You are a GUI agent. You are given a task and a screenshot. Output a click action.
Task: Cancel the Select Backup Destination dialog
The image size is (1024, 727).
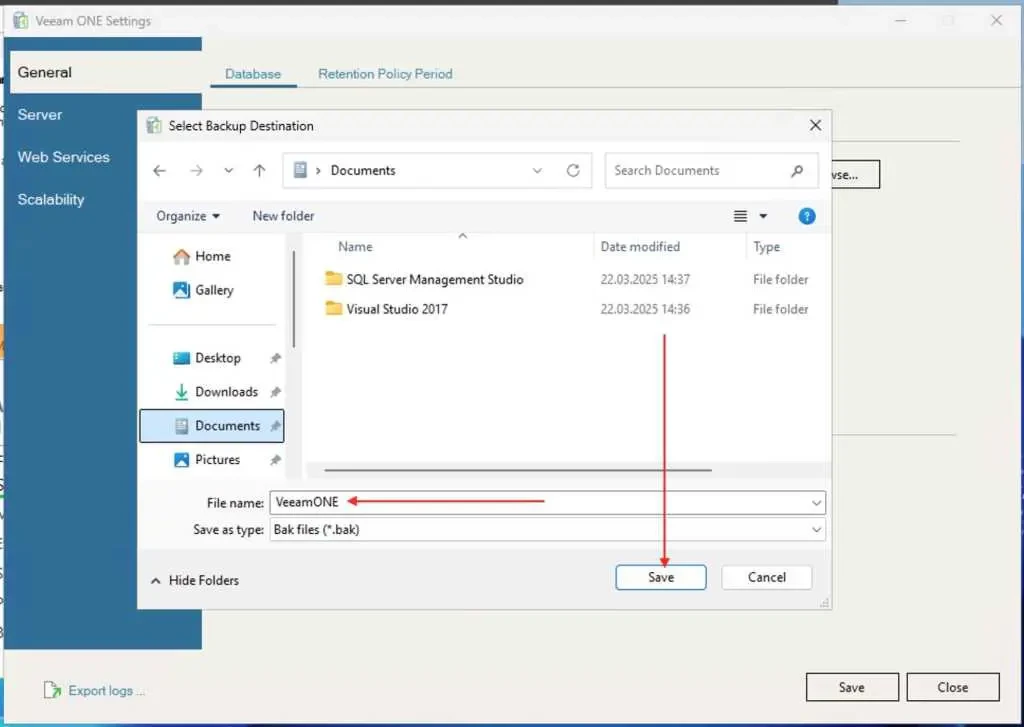tap(767, 577)
